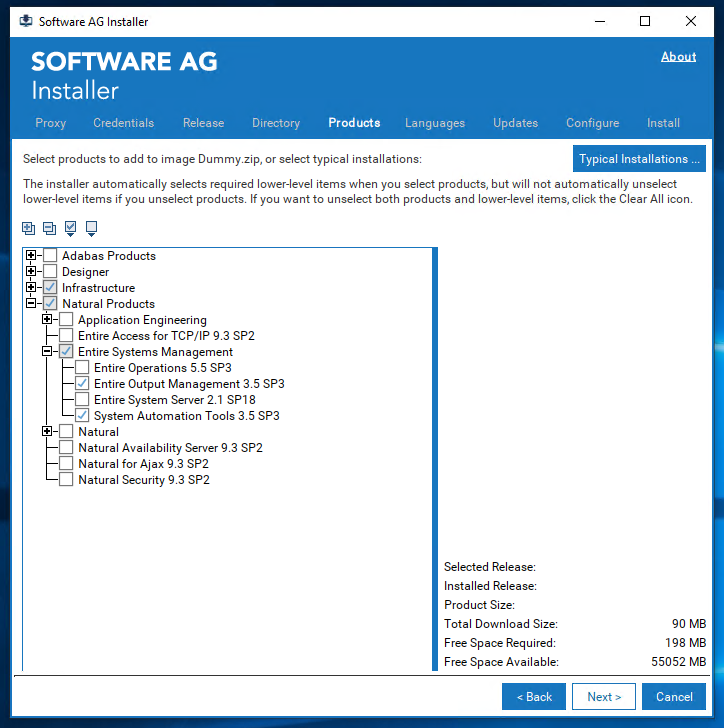Collapse the Entire Systems Management node
Image resolution: width=724 pixels, height=728 pixels.
[x=47, y=352]
